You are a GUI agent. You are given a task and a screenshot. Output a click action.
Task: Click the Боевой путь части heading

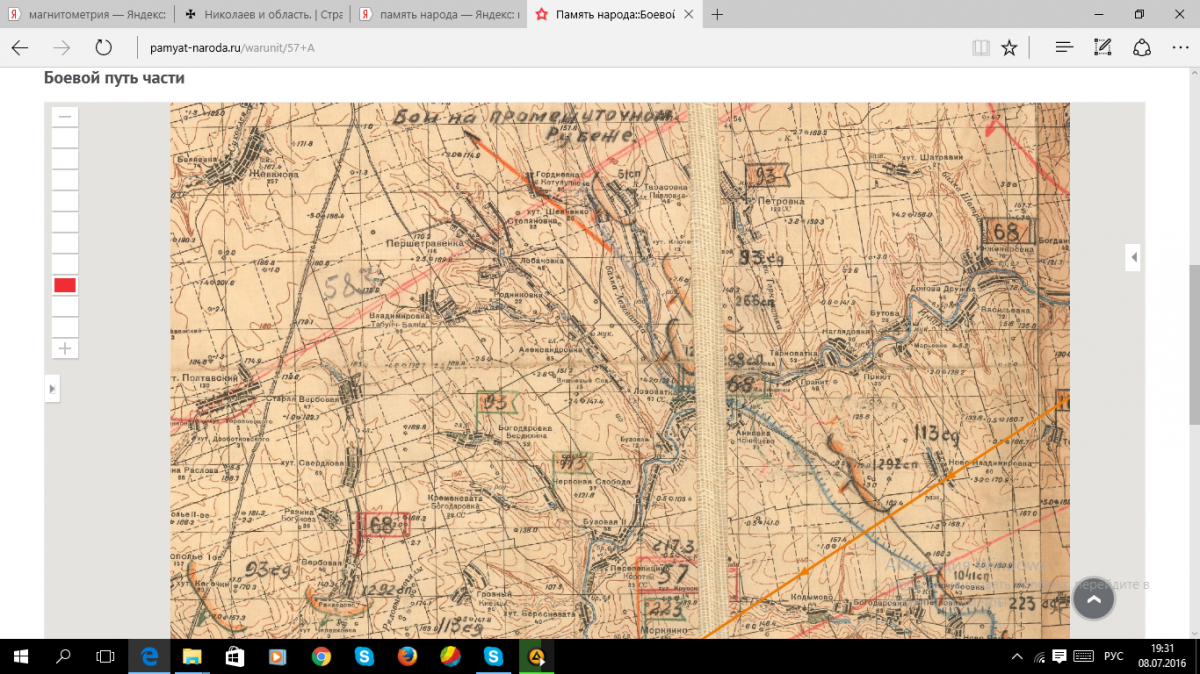[x=114, y=78]
